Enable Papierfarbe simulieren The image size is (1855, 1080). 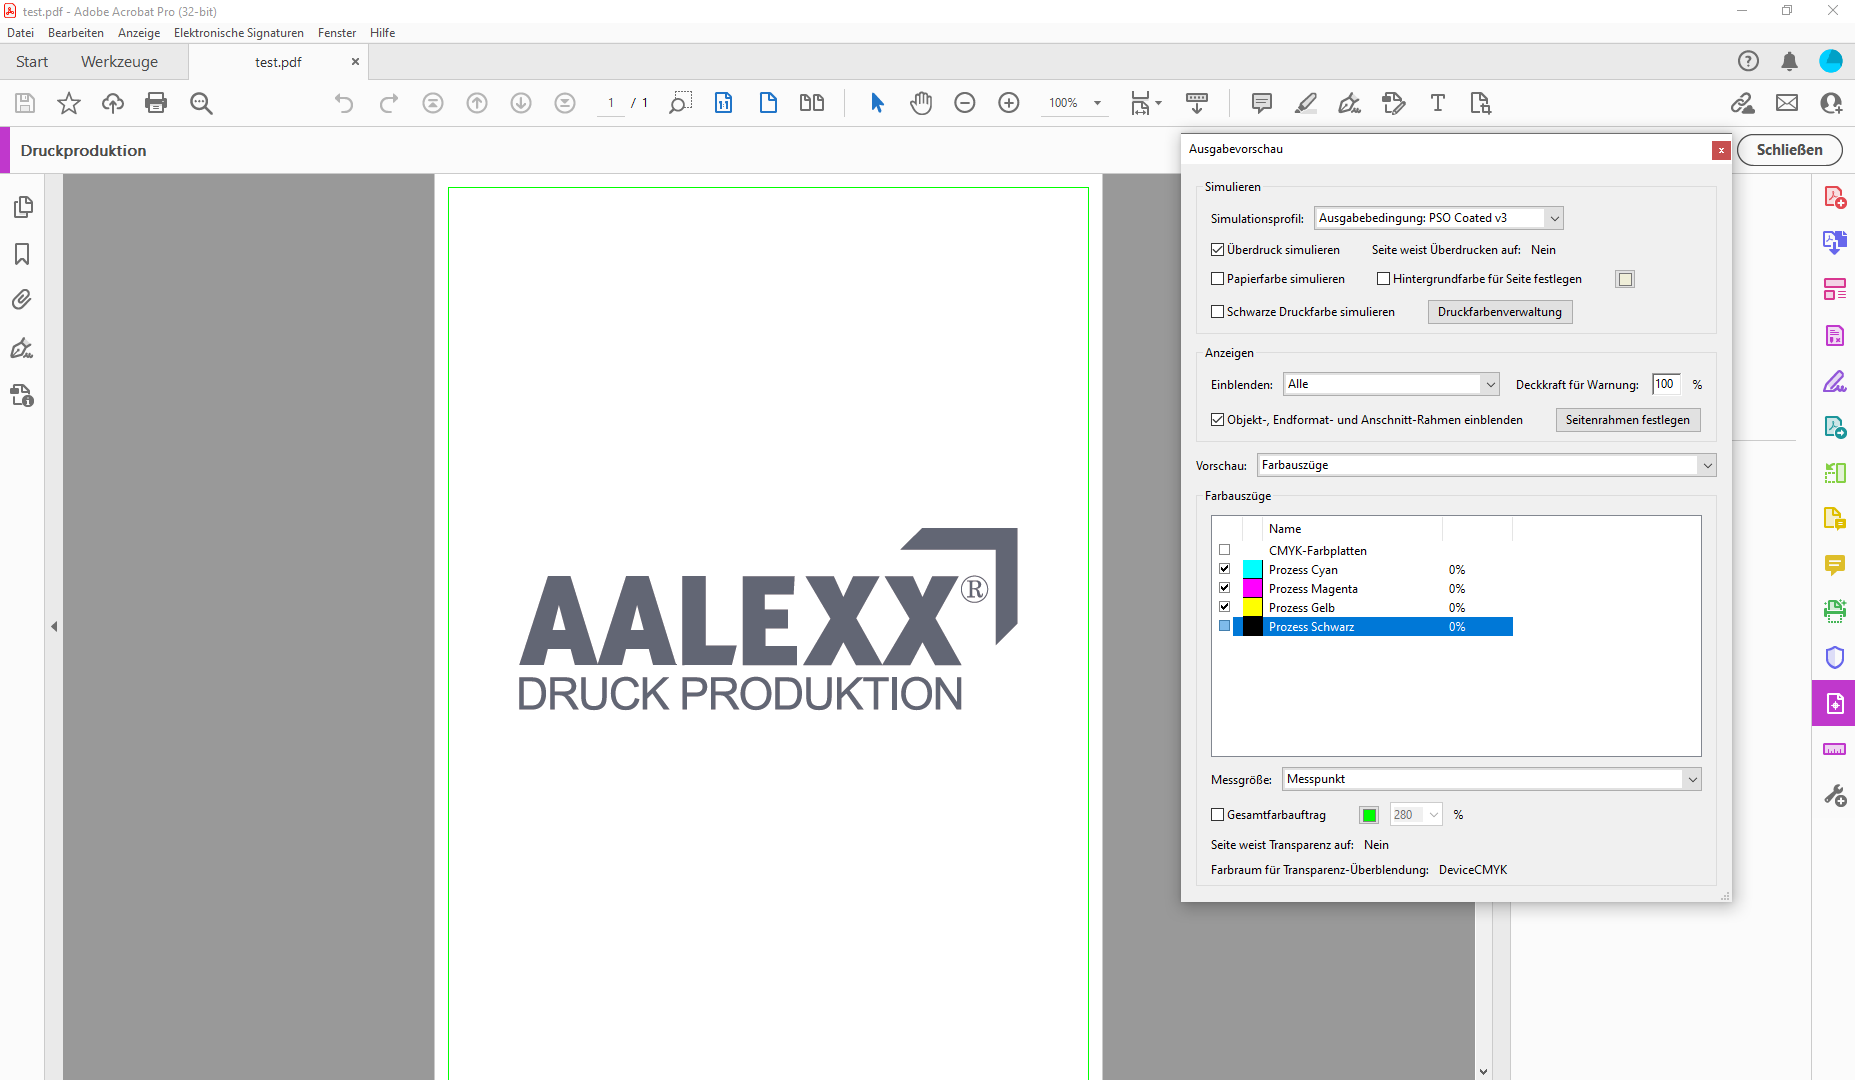tap(1217, 278)
